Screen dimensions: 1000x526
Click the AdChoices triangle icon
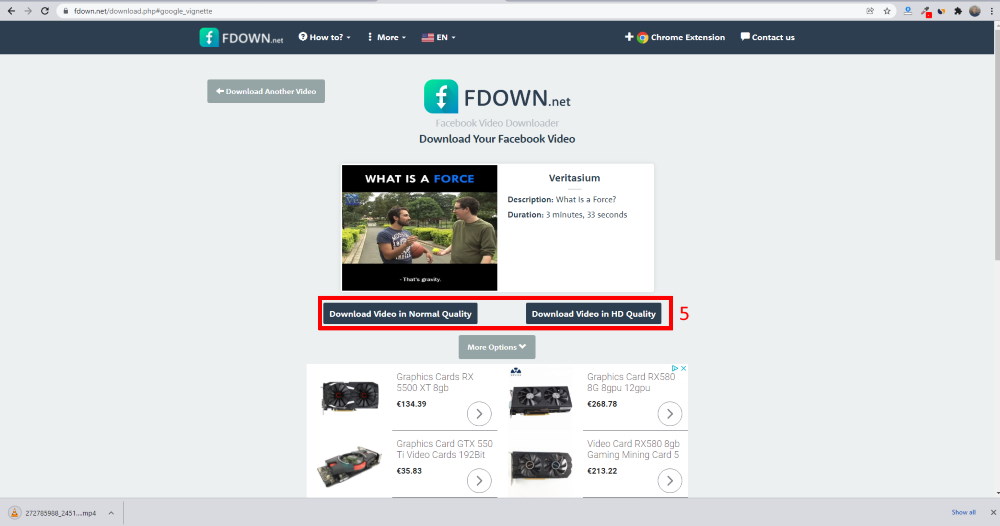tap(675, 369)
